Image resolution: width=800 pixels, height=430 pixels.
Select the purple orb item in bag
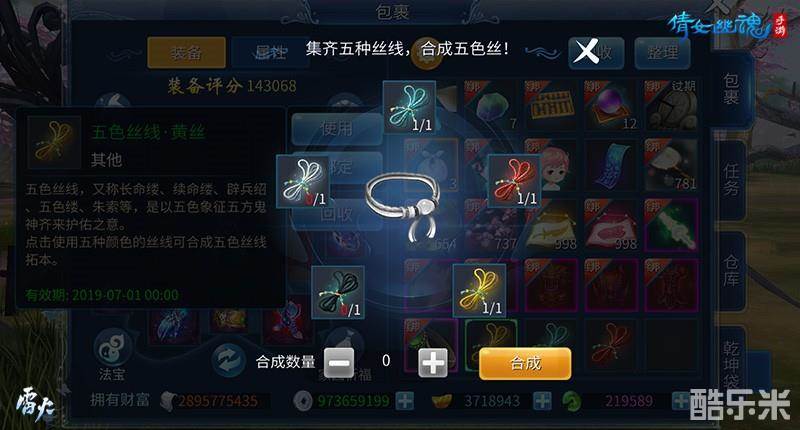[x=609, y=106]
